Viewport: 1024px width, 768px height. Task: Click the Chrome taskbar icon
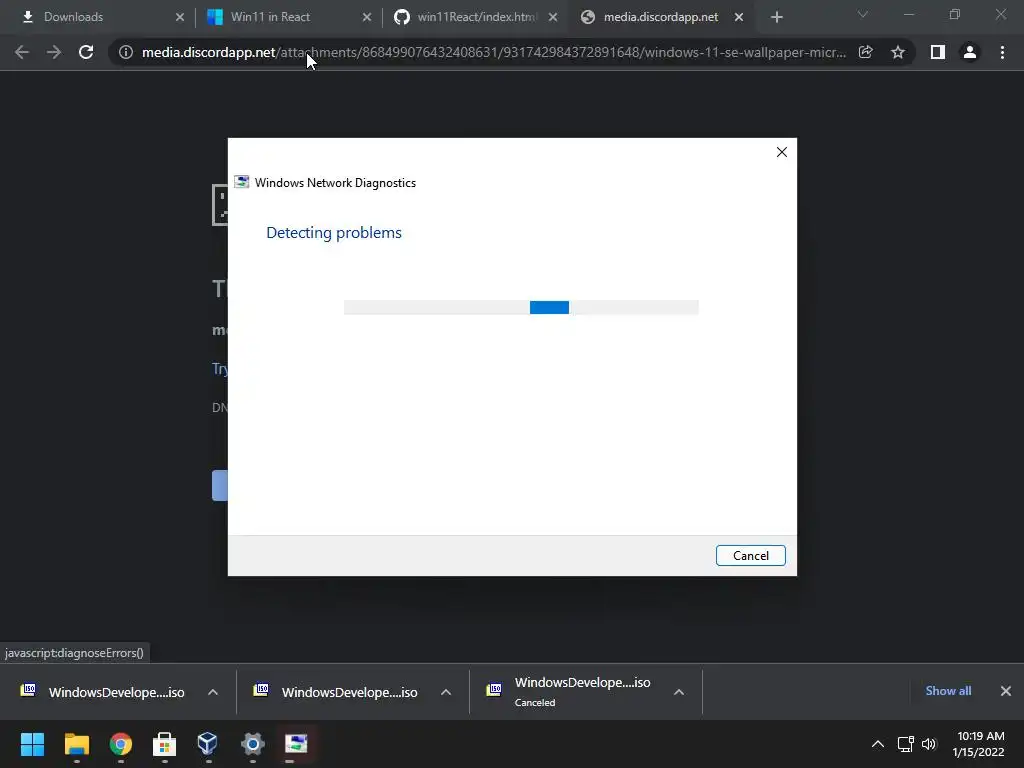(x=121, y=744)
